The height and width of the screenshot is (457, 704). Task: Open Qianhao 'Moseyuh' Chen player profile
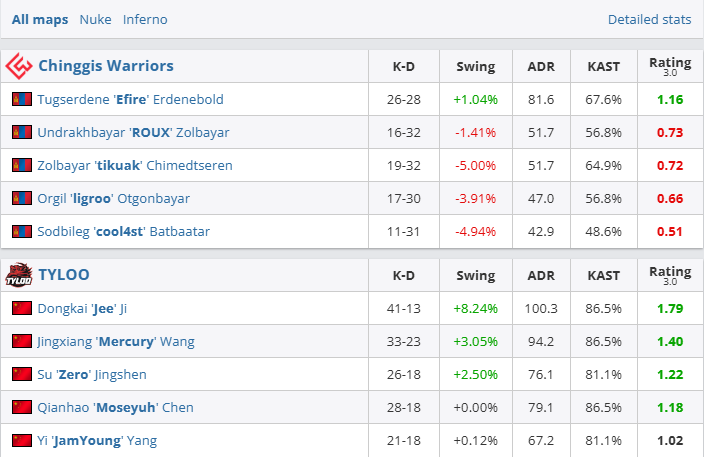(115, 408)
